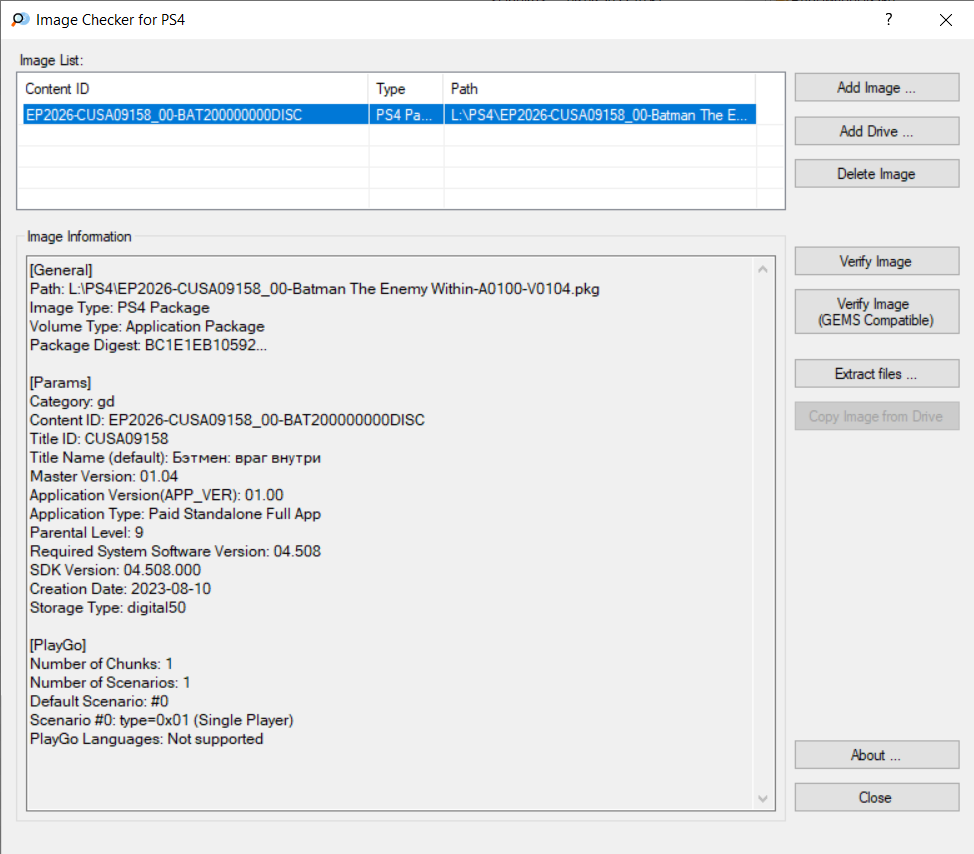Click the Image Checker app icon
Screen dimensions: 974x854
pos(20,20)
